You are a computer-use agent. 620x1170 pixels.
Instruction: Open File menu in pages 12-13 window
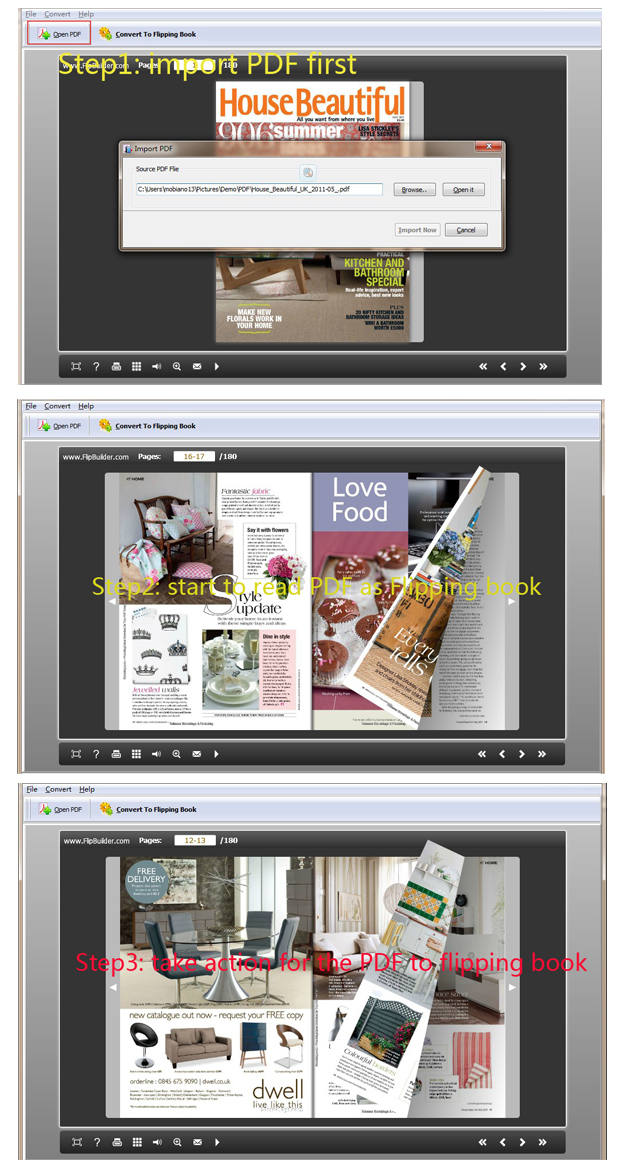(x=31, y=789)
